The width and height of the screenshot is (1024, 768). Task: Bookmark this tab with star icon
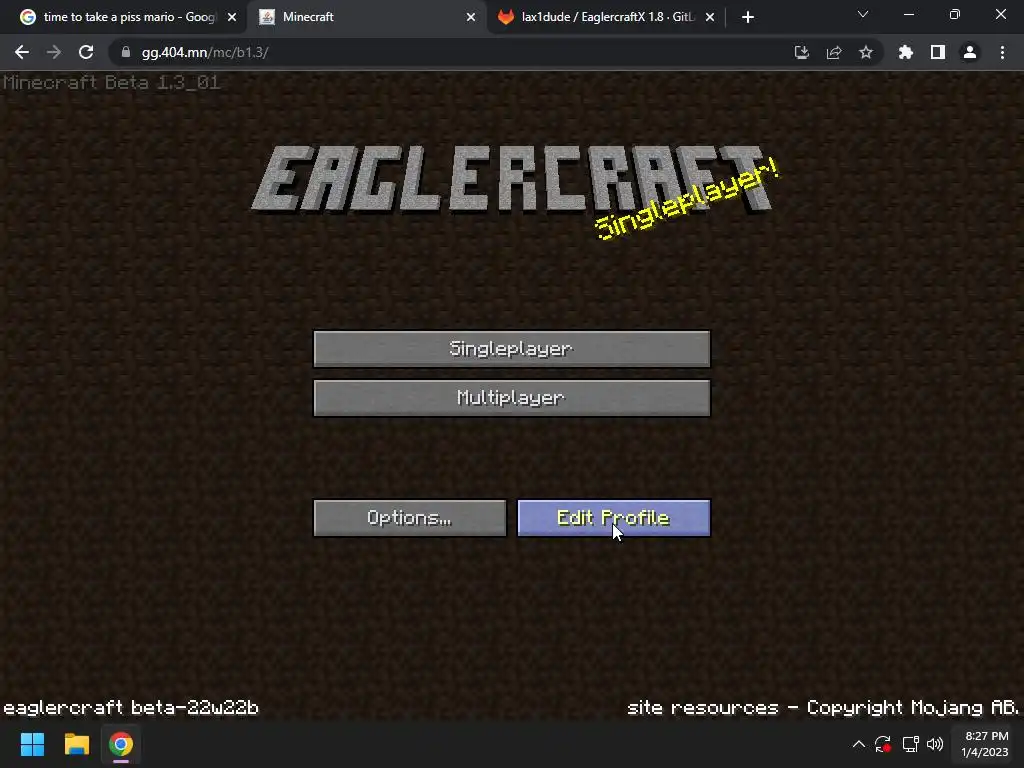865,52
